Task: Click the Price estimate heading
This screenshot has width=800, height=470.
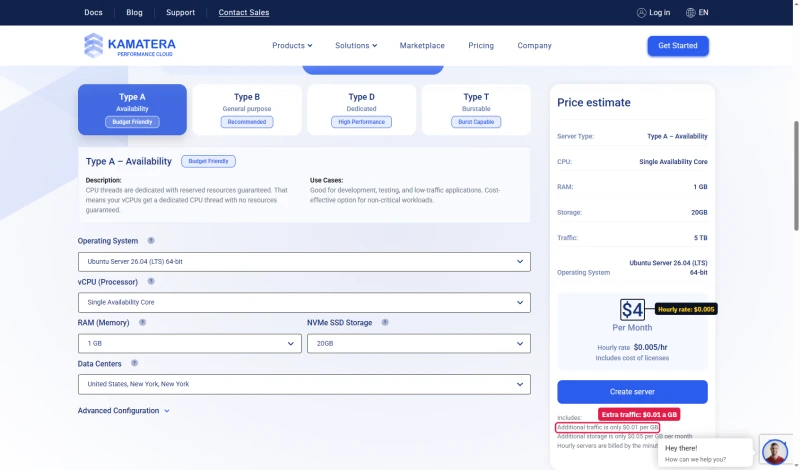Action: [594, 103]
